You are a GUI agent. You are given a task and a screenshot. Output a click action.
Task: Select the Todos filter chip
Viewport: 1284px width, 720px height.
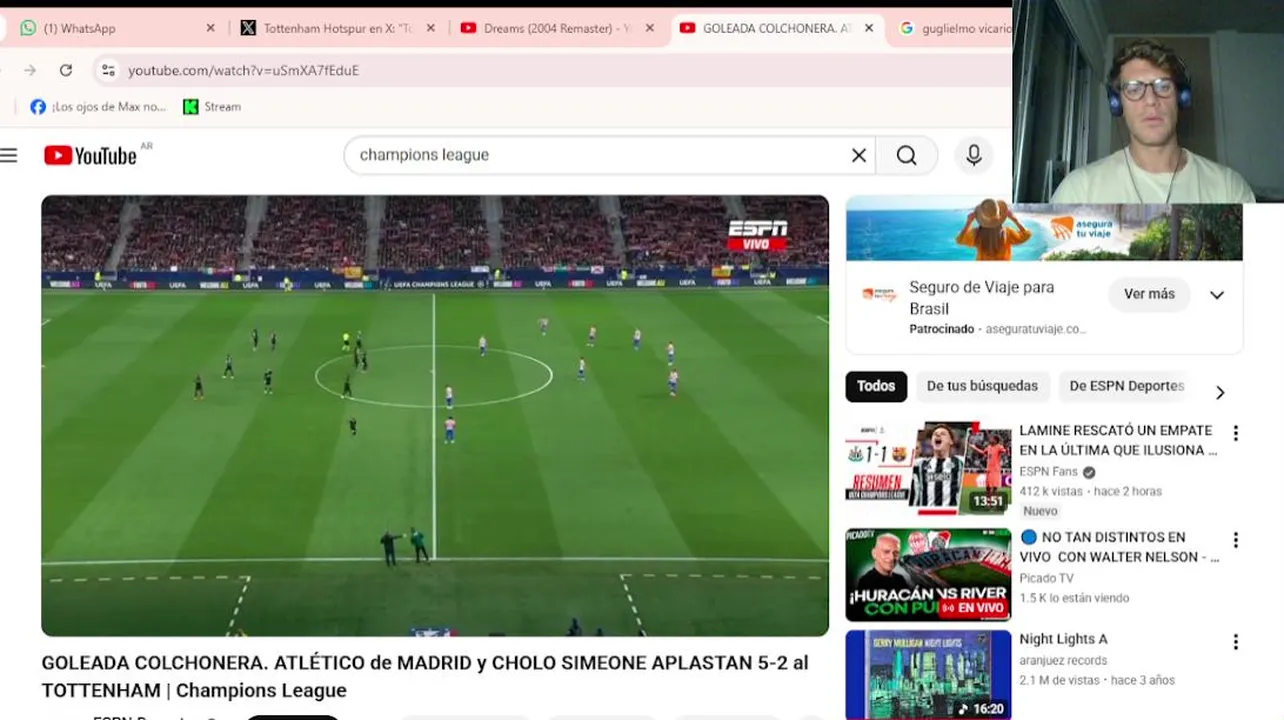(x=876, y=386)
